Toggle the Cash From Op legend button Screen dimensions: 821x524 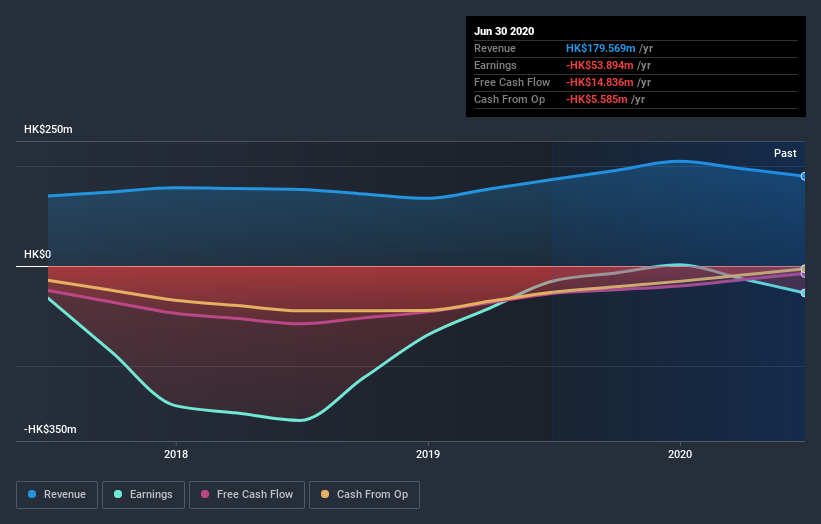(364, 495)
